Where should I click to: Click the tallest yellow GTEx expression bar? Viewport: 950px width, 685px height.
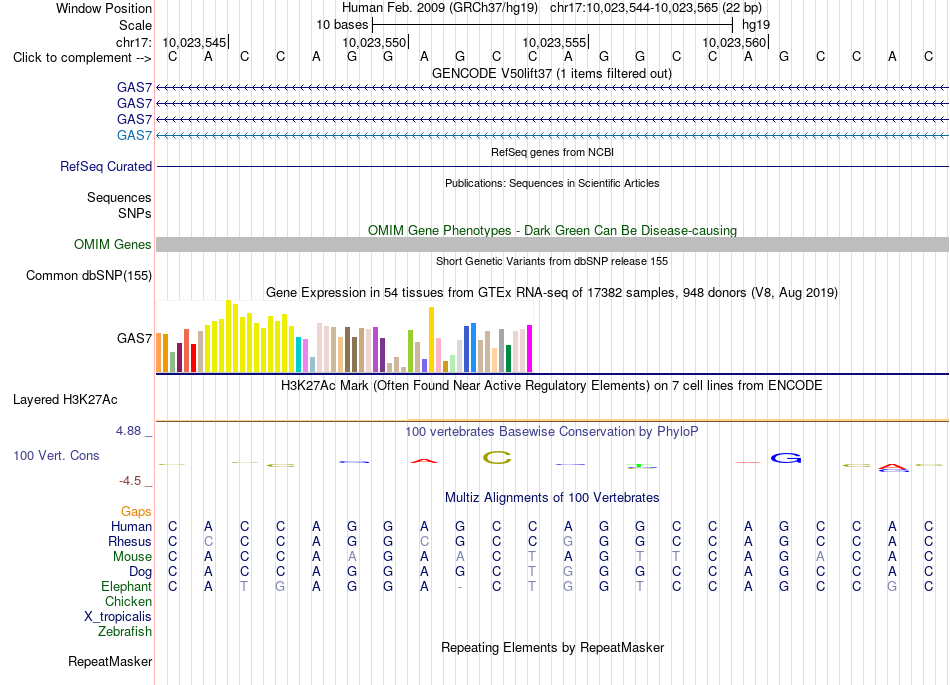pos(228,336)
